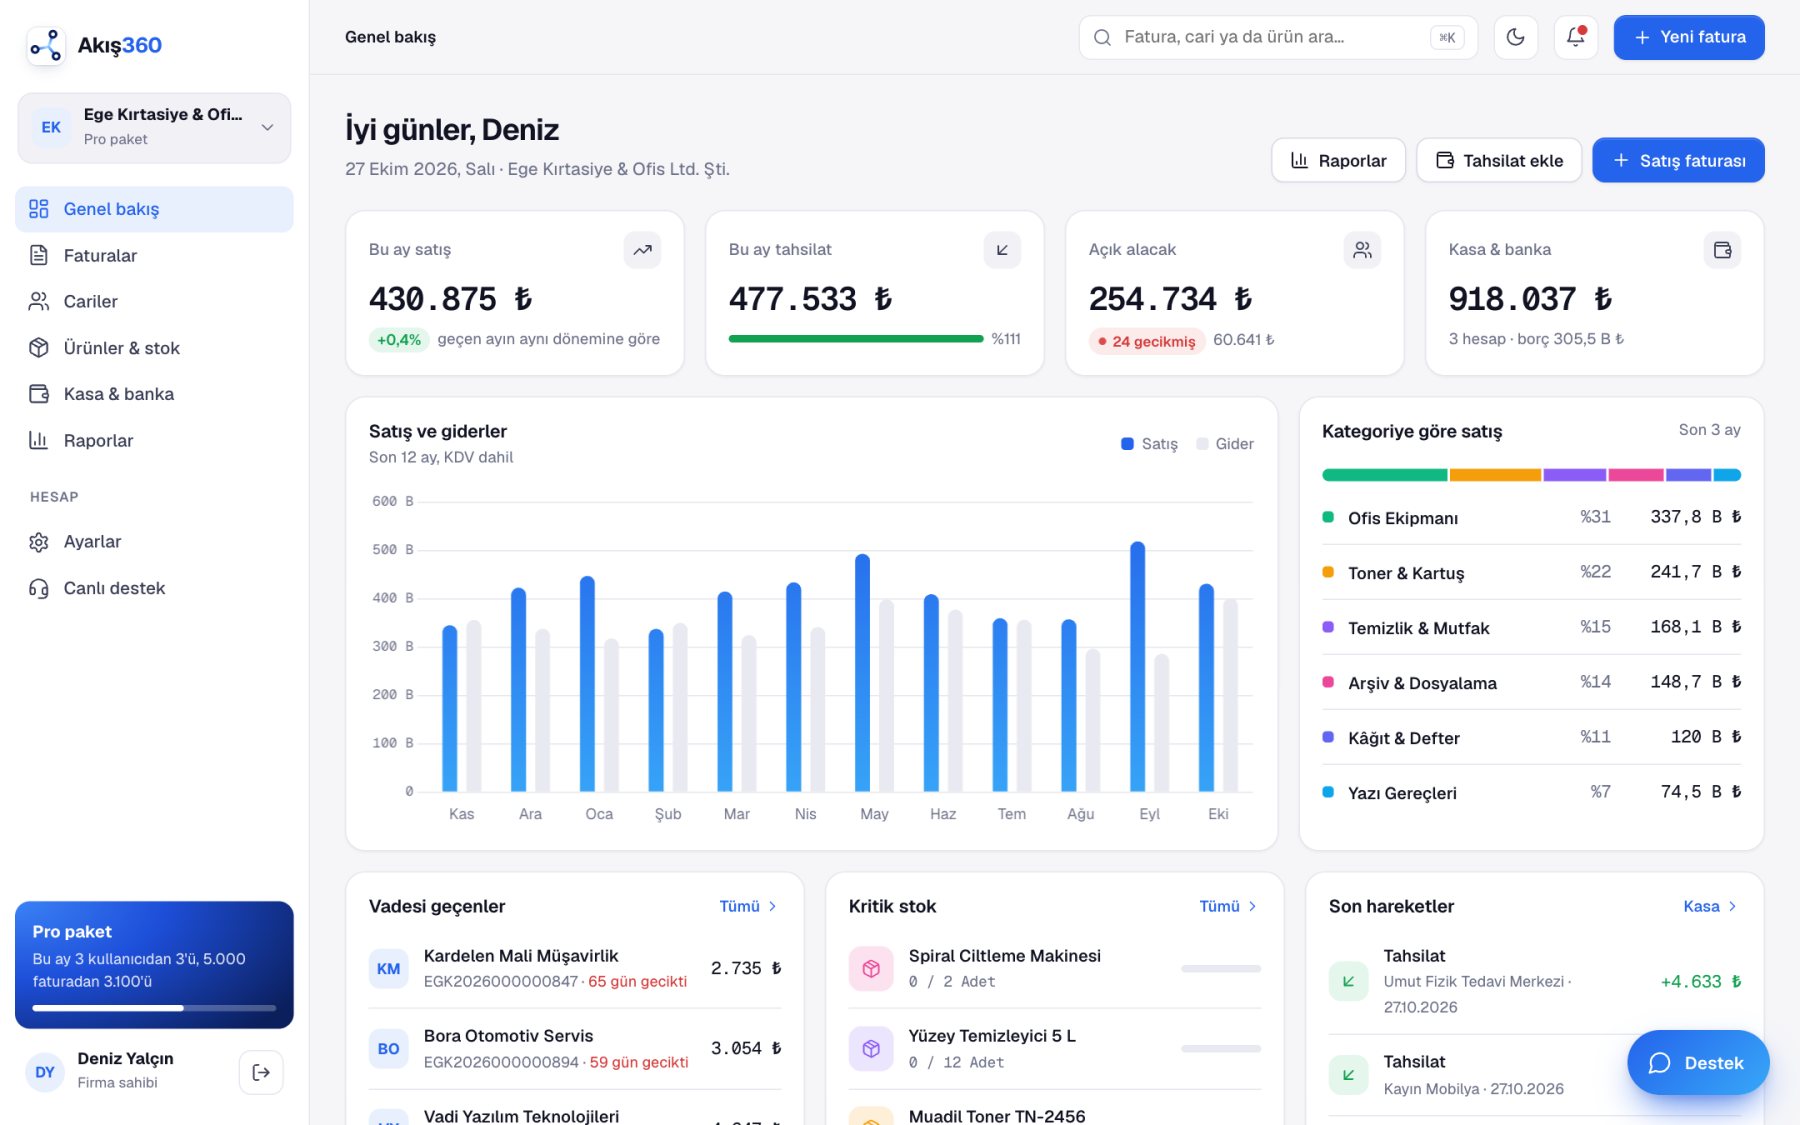Open Tümü link in Kritik stok

(1228, 906)
